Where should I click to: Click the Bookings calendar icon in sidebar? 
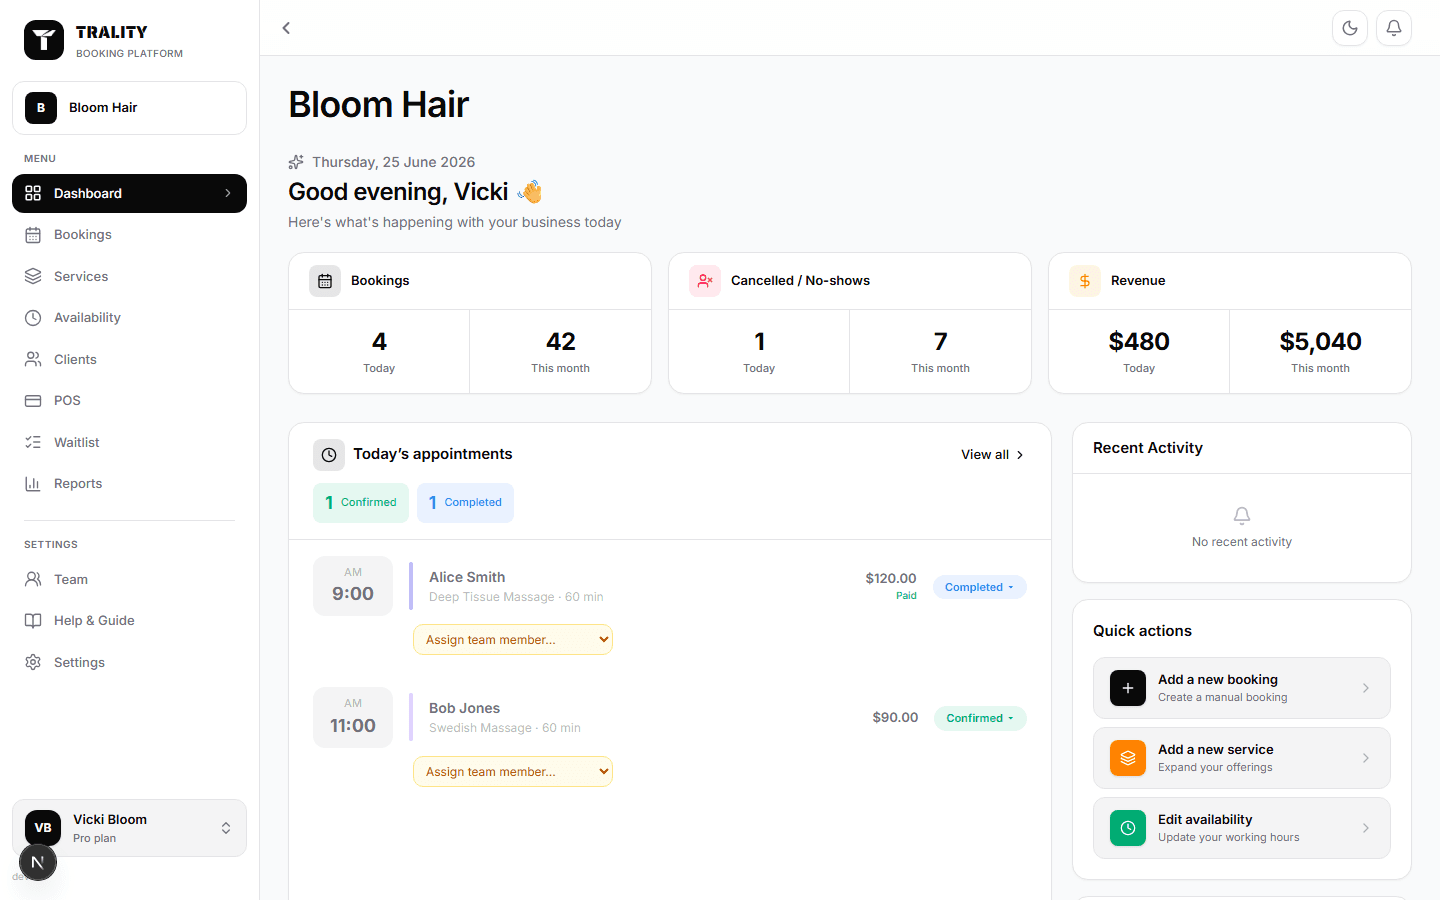33,235
